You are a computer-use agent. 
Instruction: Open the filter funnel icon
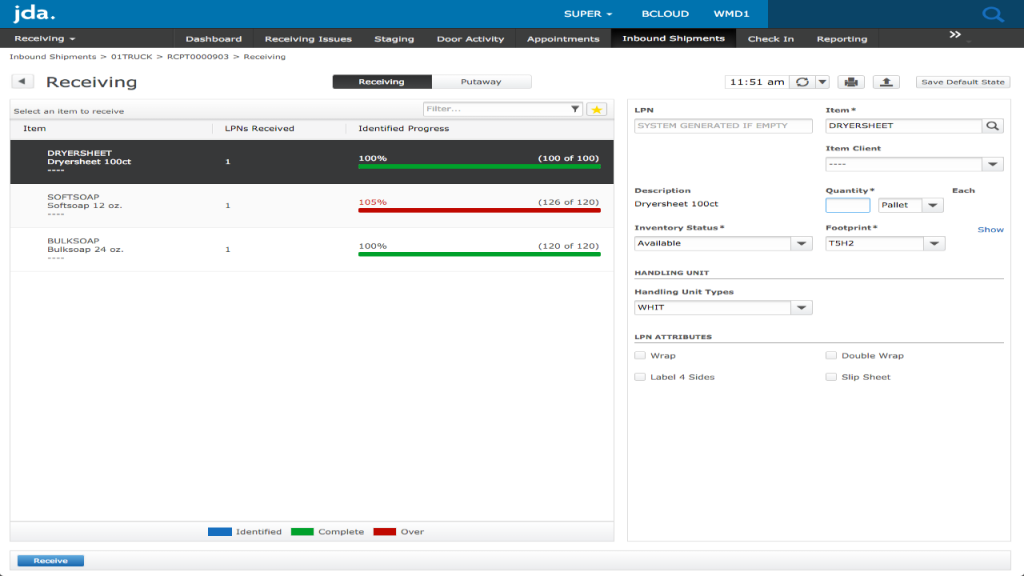click(573, 108)
